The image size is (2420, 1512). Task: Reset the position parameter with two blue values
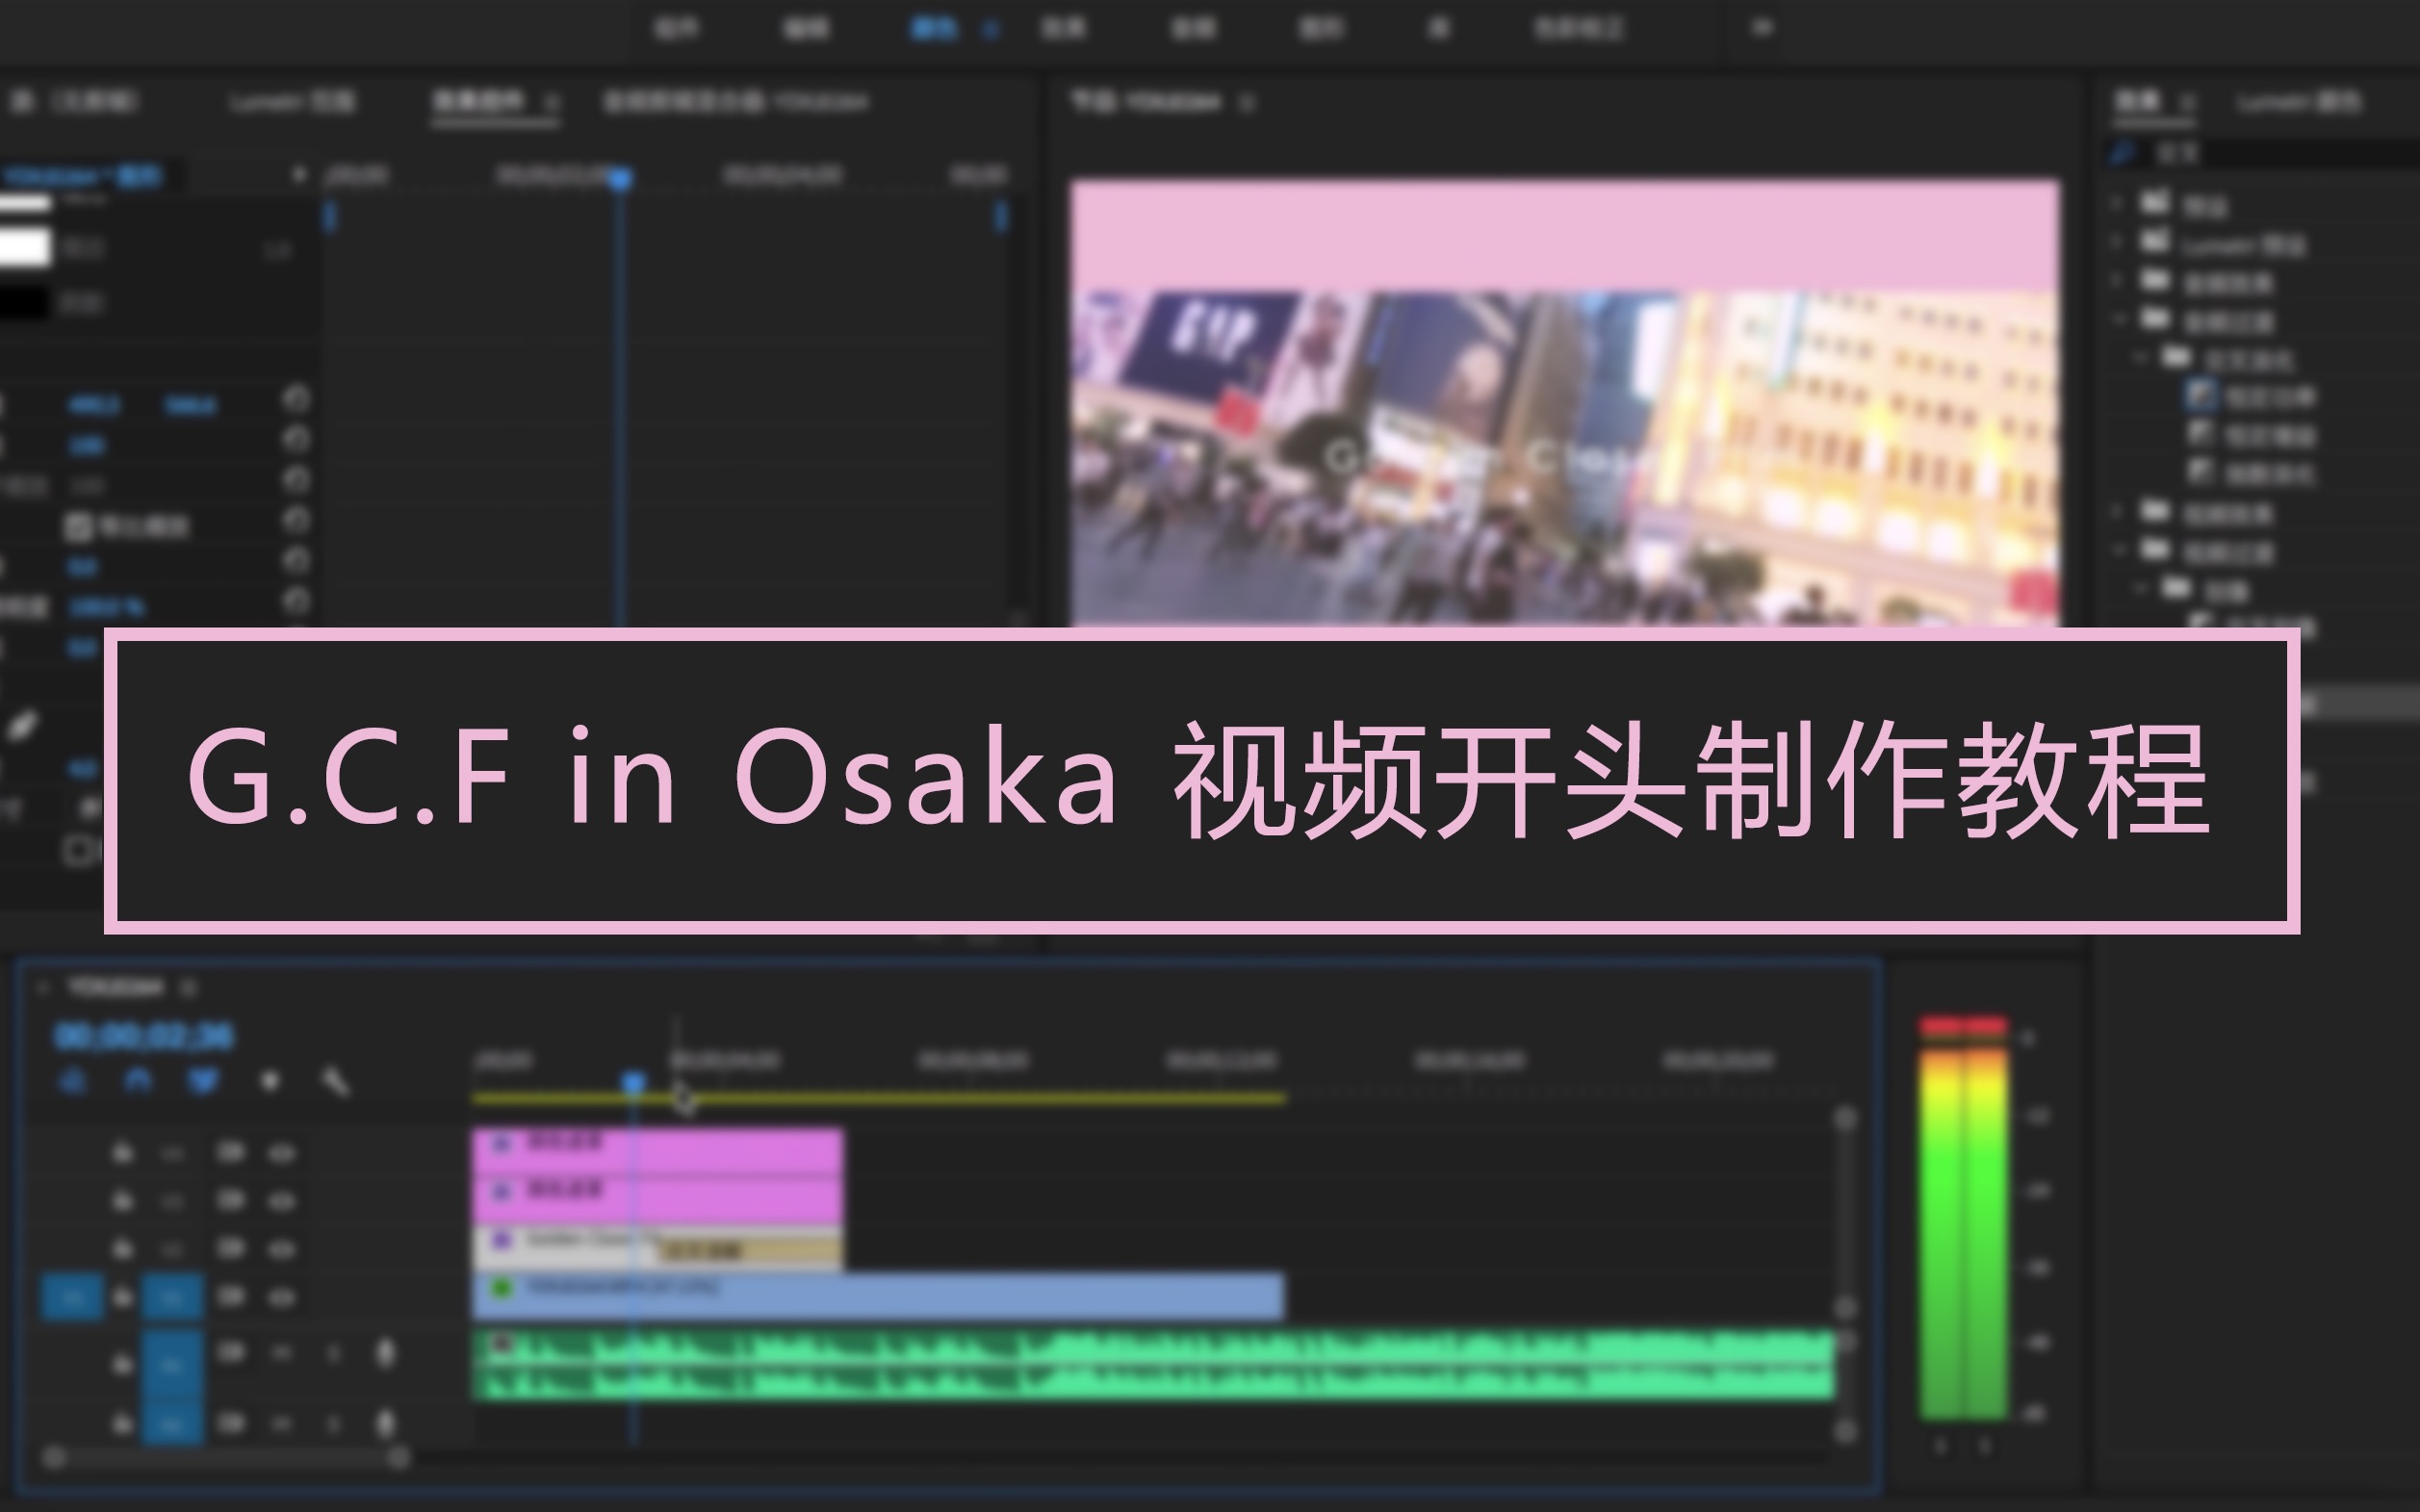[296, 400]
